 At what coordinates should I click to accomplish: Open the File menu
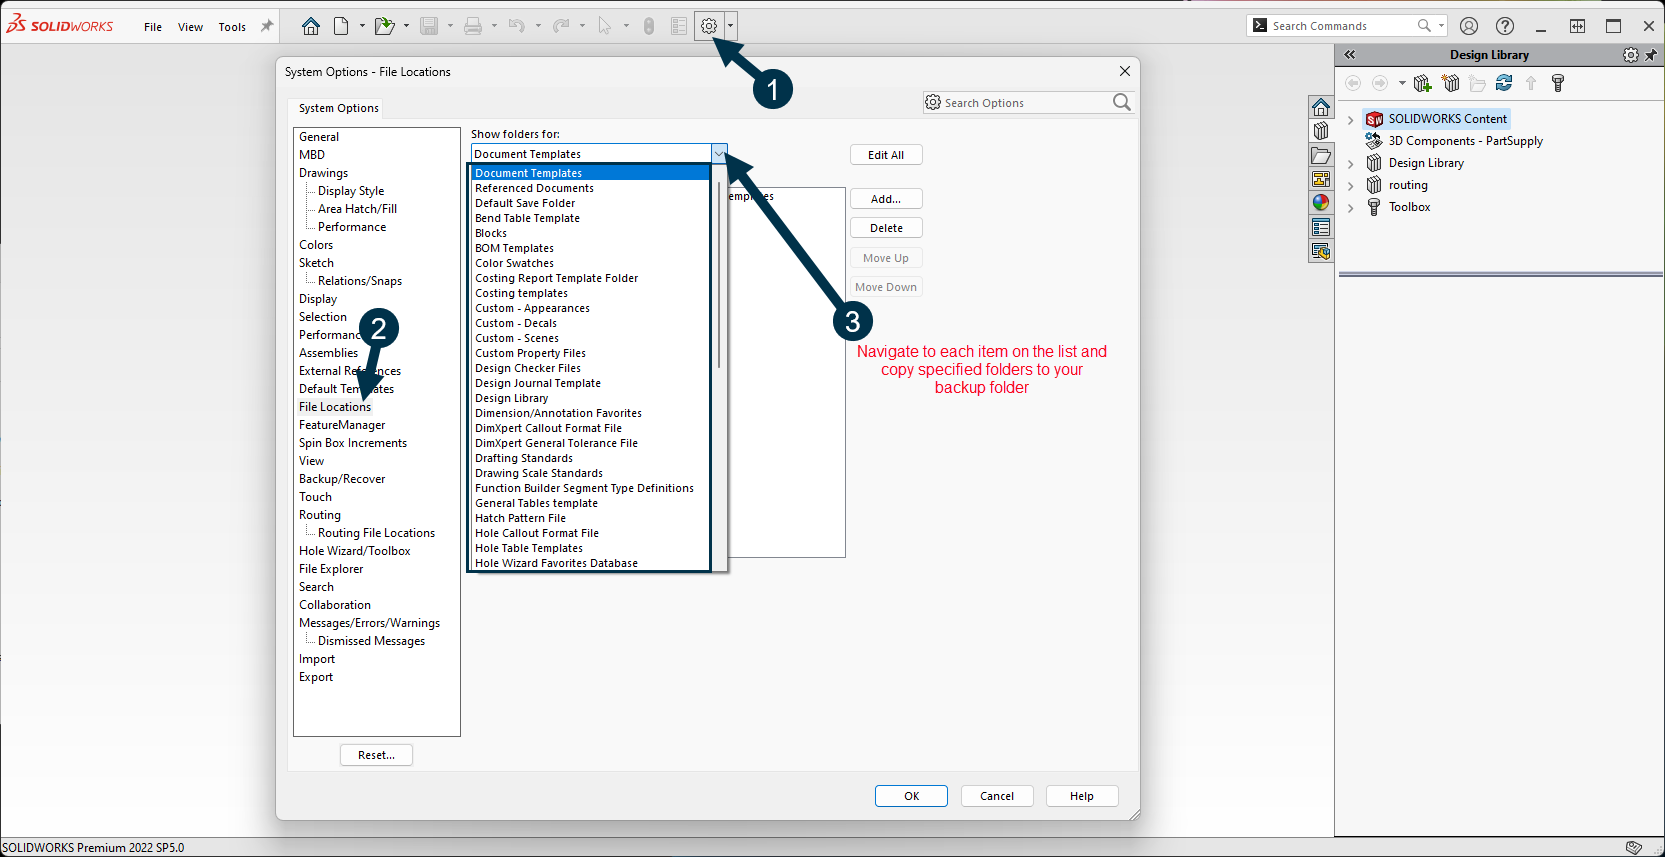[153, 27]
